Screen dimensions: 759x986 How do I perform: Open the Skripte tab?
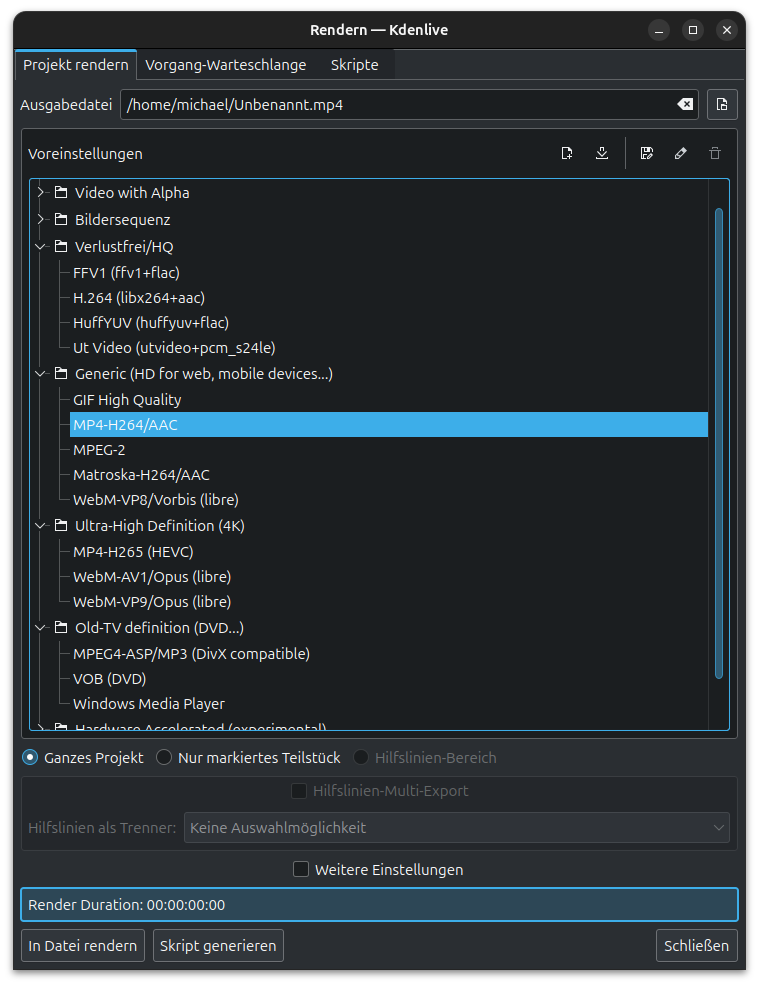tap(354, 65)
